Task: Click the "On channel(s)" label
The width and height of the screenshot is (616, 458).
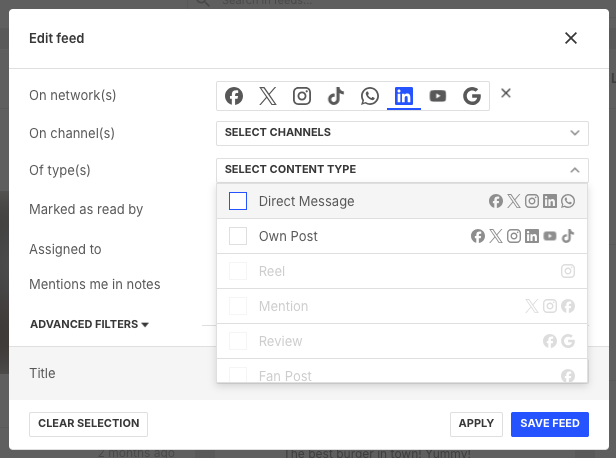Action: [72, 134]
